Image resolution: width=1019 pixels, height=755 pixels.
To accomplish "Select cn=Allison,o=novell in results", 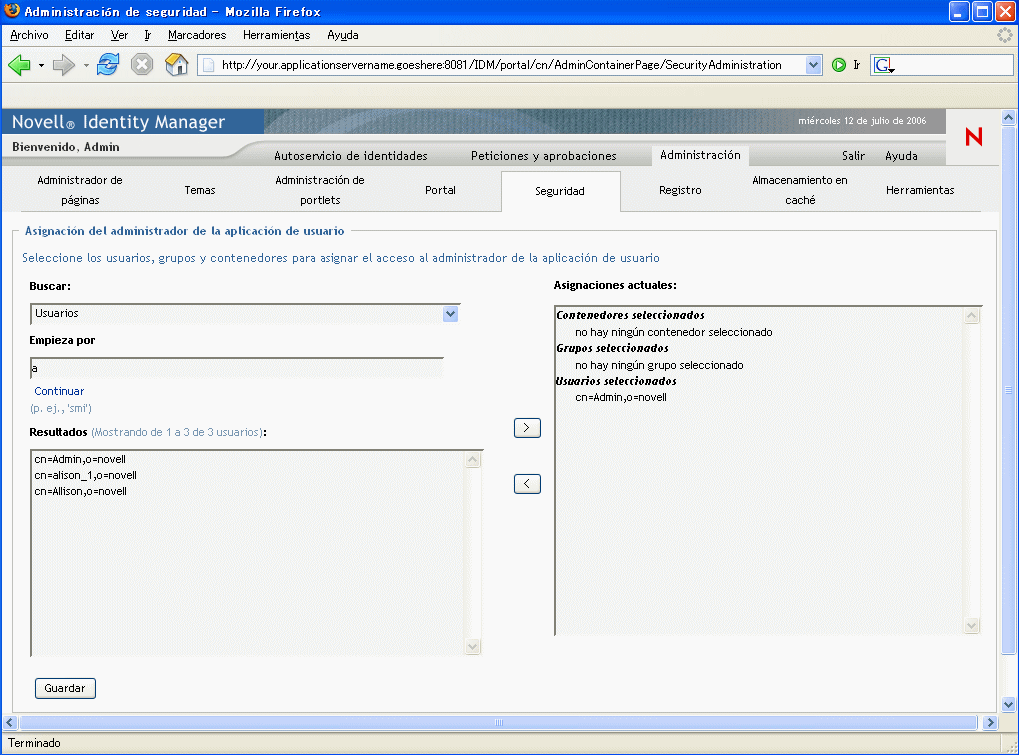I will (x=81, y=491).
